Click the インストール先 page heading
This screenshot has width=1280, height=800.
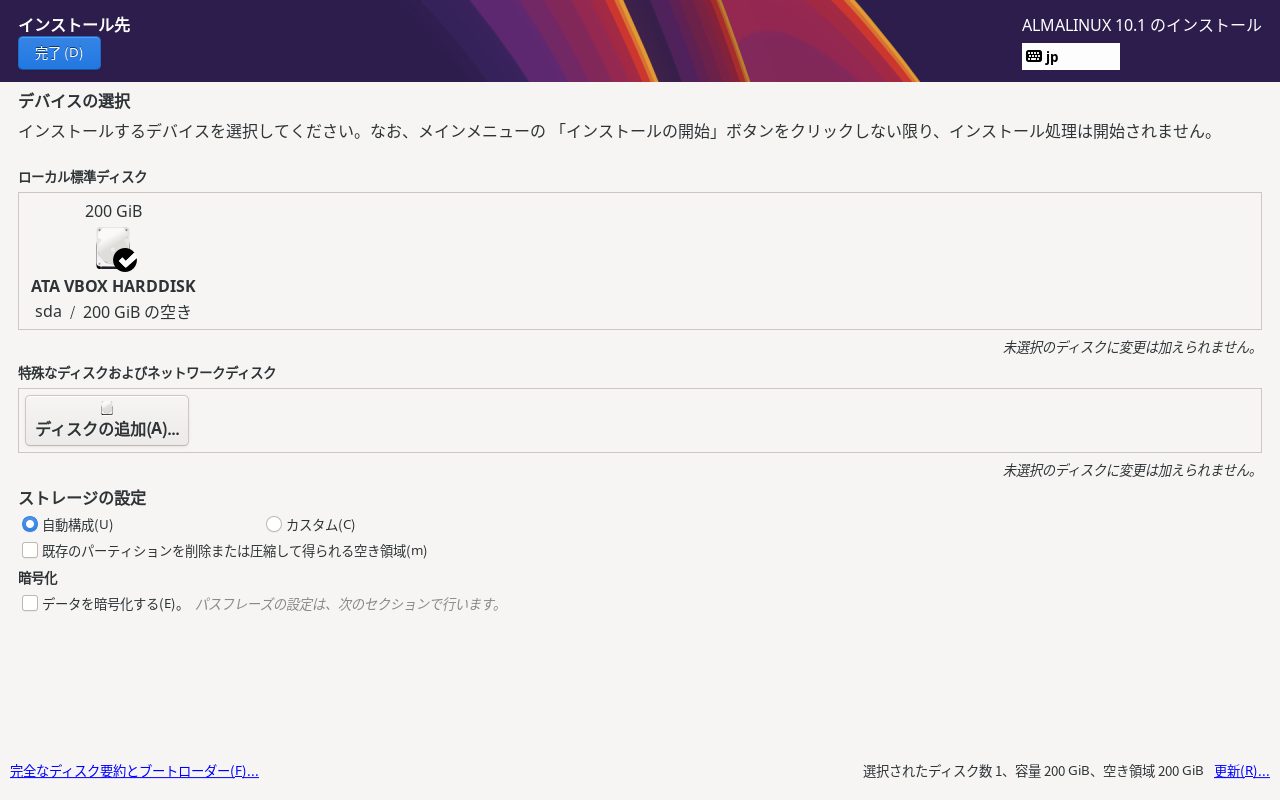[x=74, y=25]
